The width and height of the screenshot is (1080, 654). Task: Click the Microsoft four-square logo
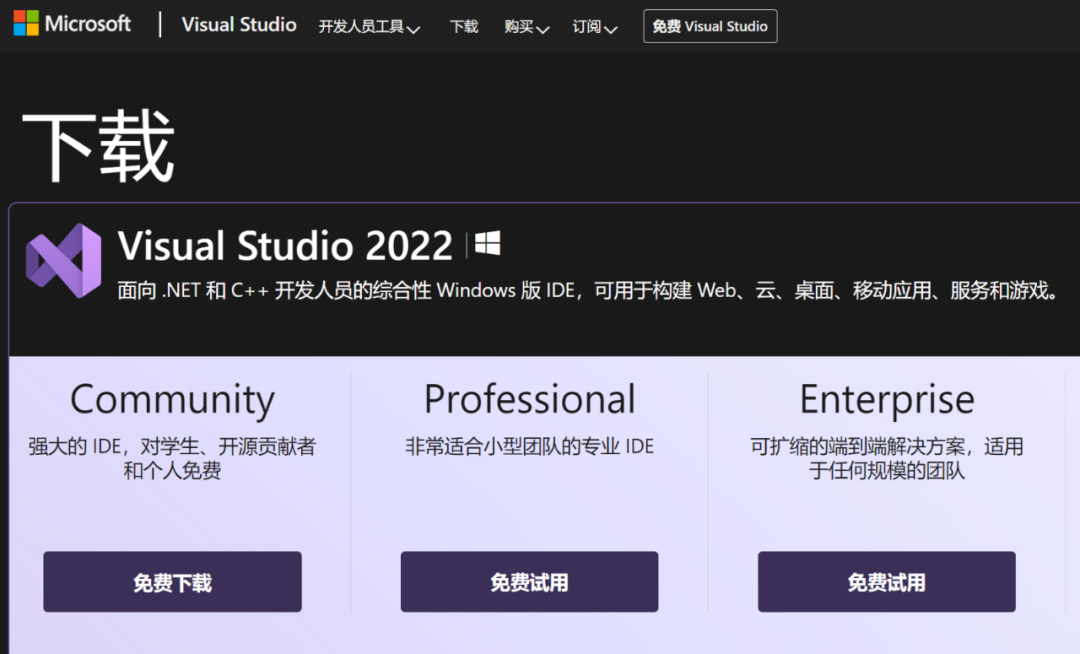click(x=26, y=24)
